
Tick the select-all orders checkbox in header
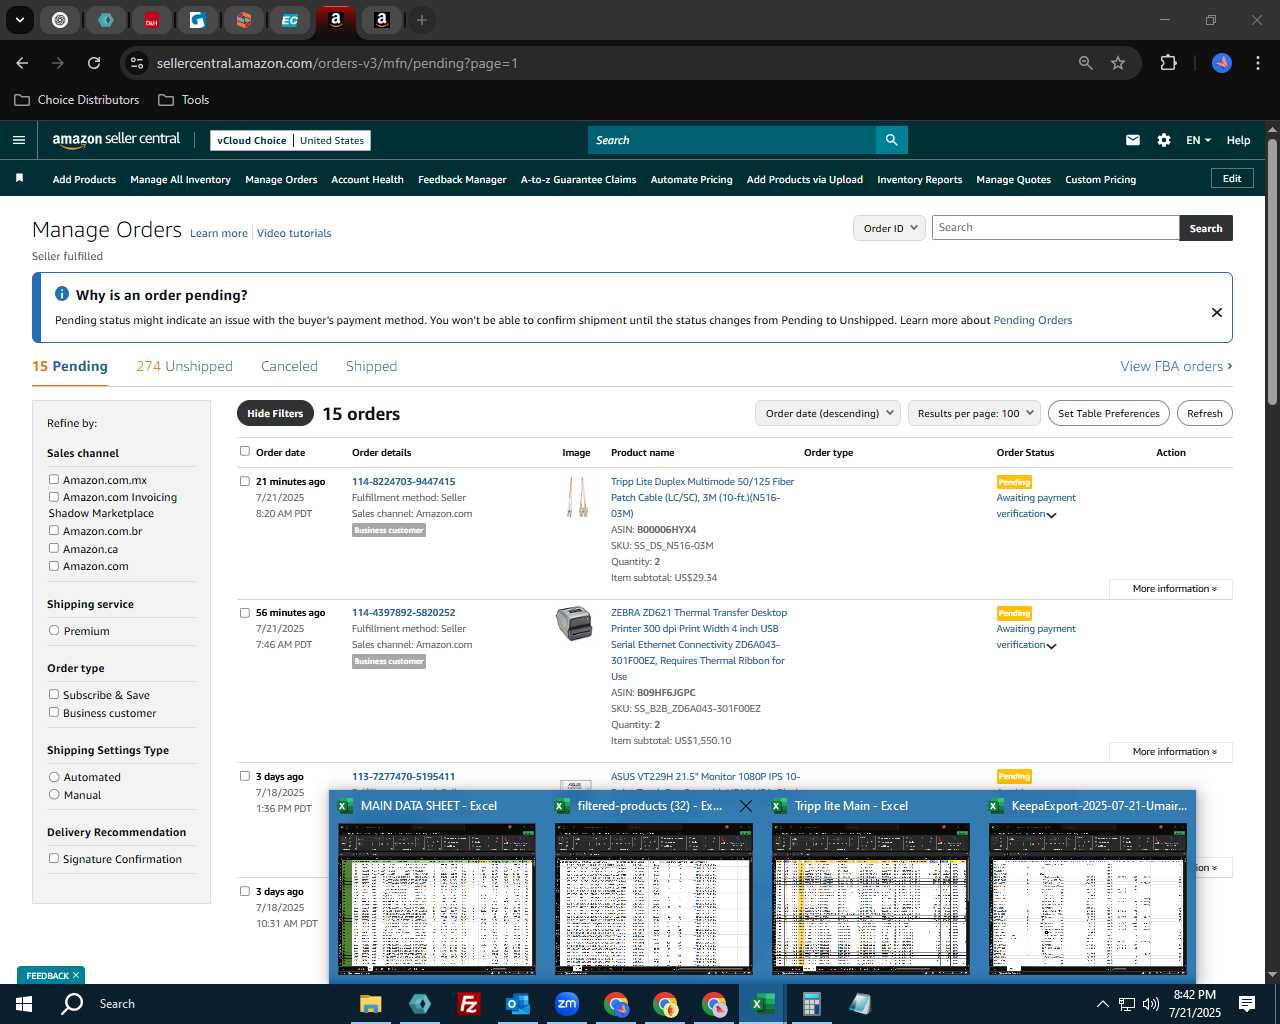pos(245,451)
